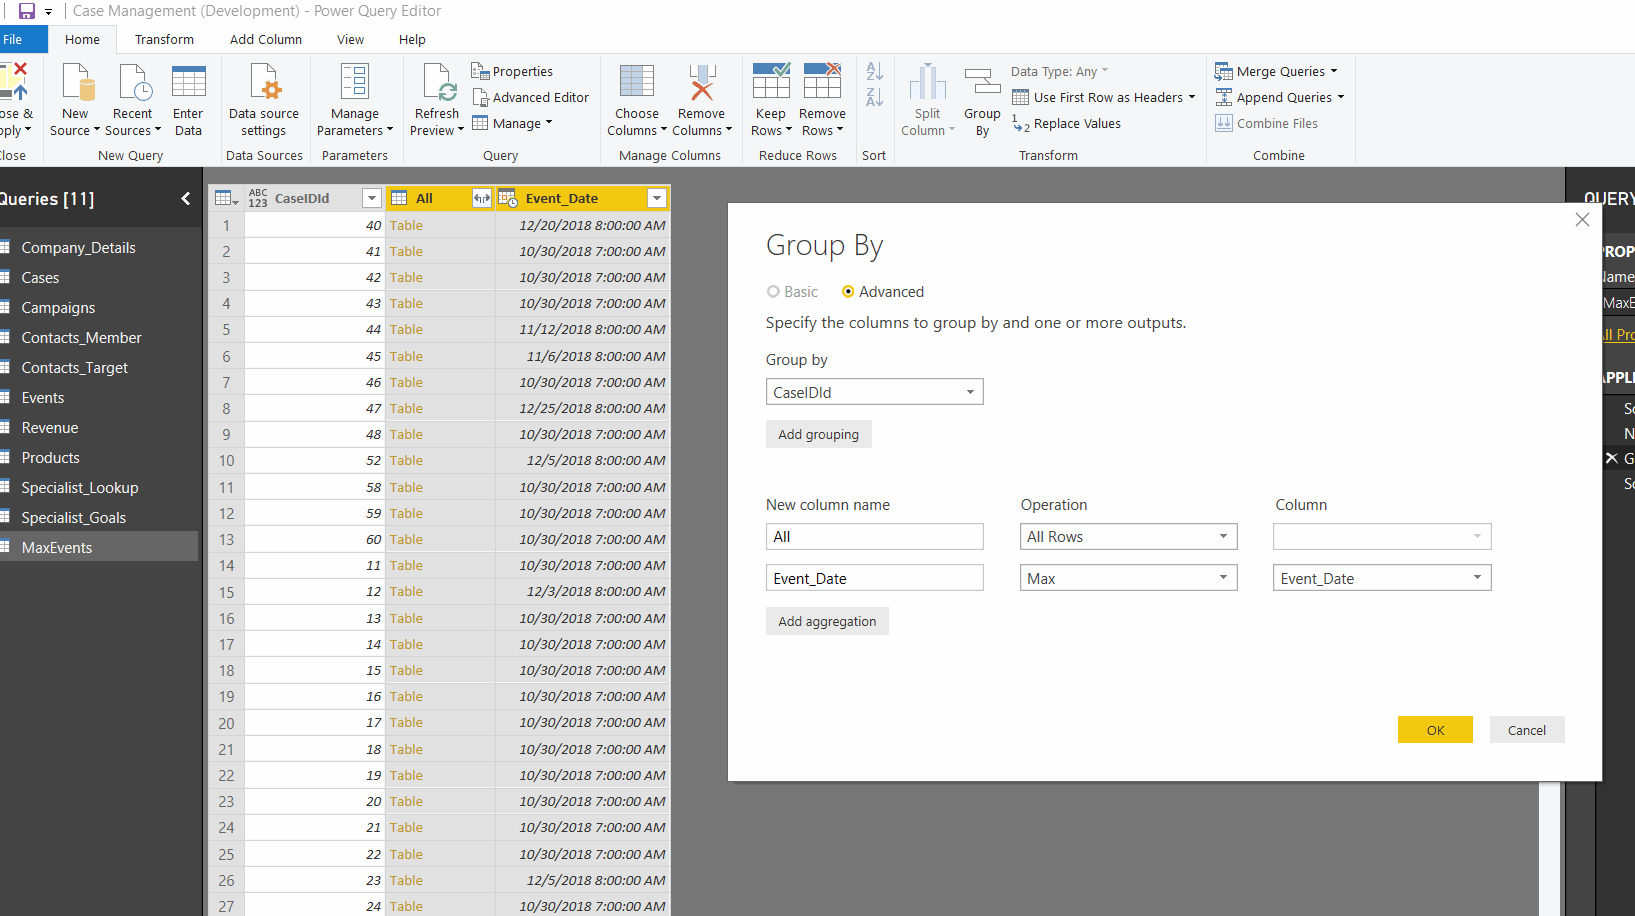Click the Add aggregation button

point(827,621)
